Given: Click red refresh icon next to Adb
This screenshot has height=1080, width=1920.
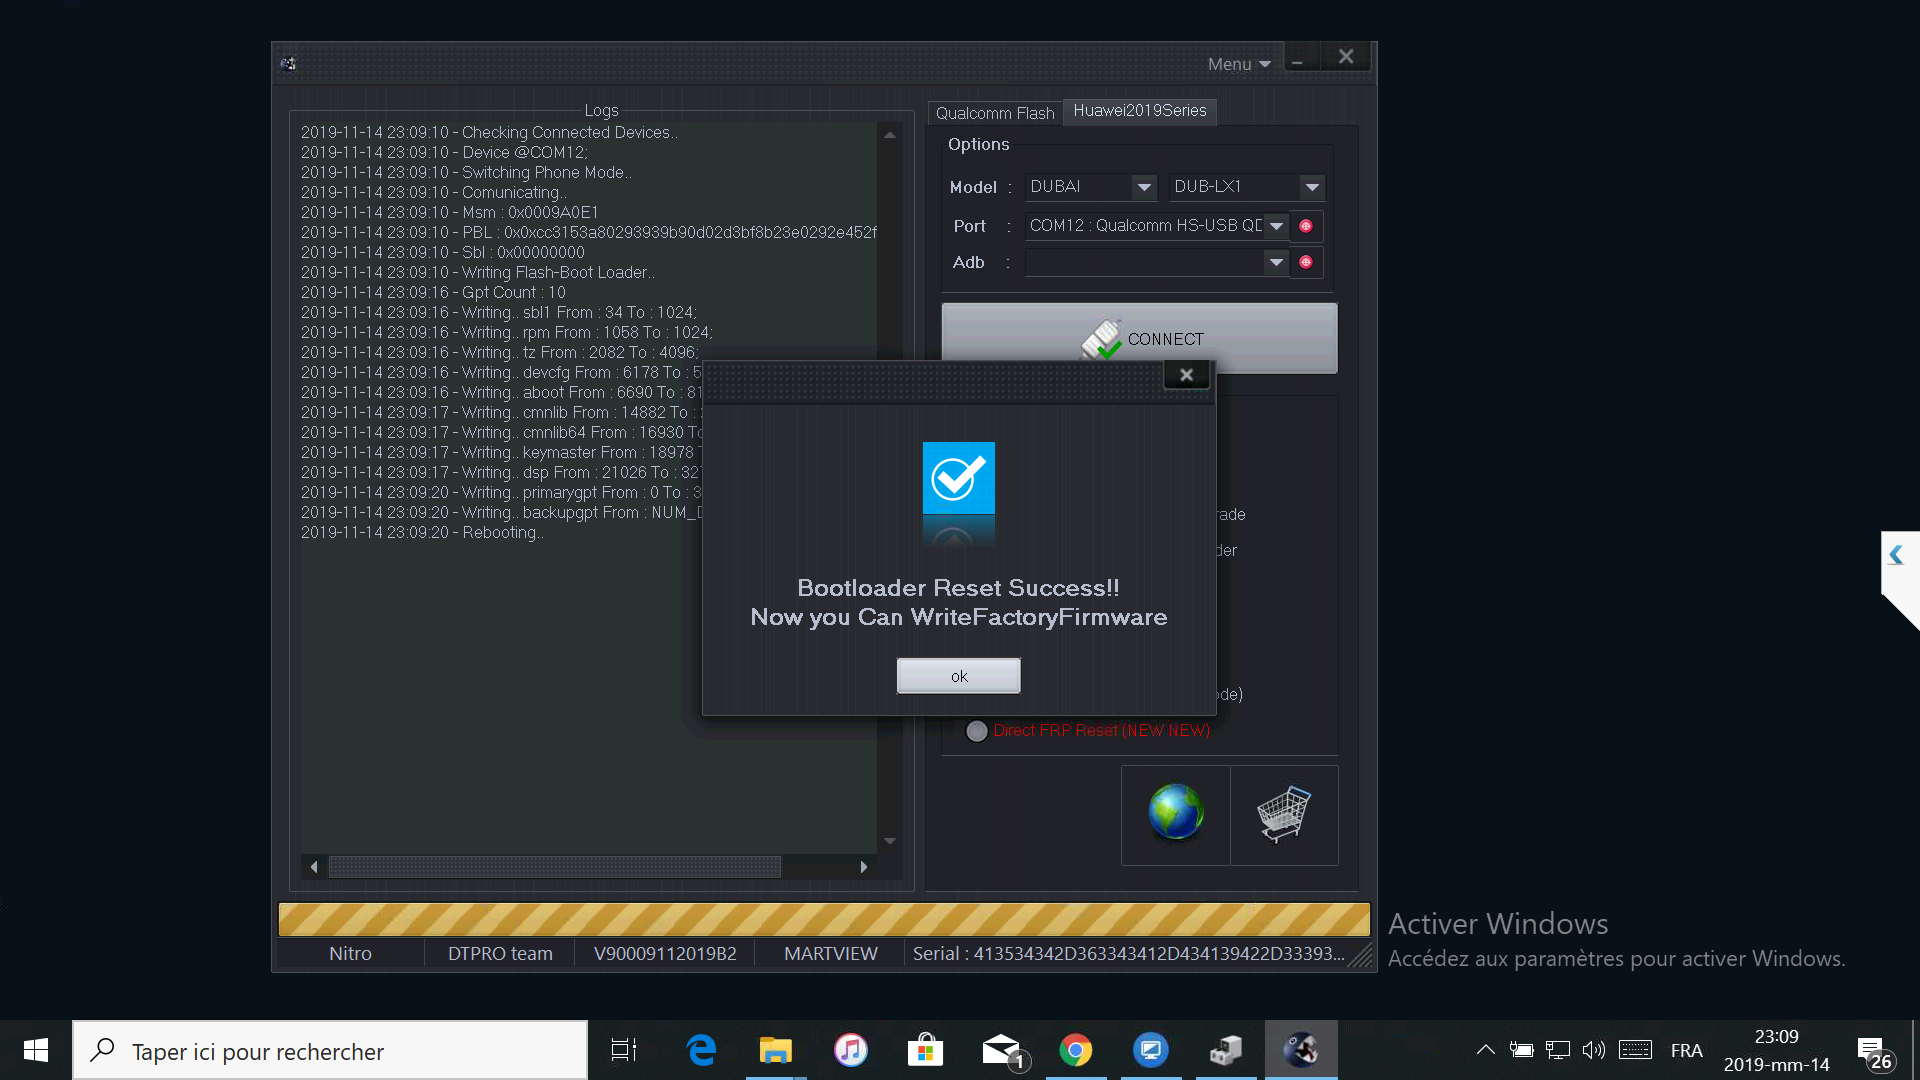Looking at the screenshot, I should (1306, 262).
